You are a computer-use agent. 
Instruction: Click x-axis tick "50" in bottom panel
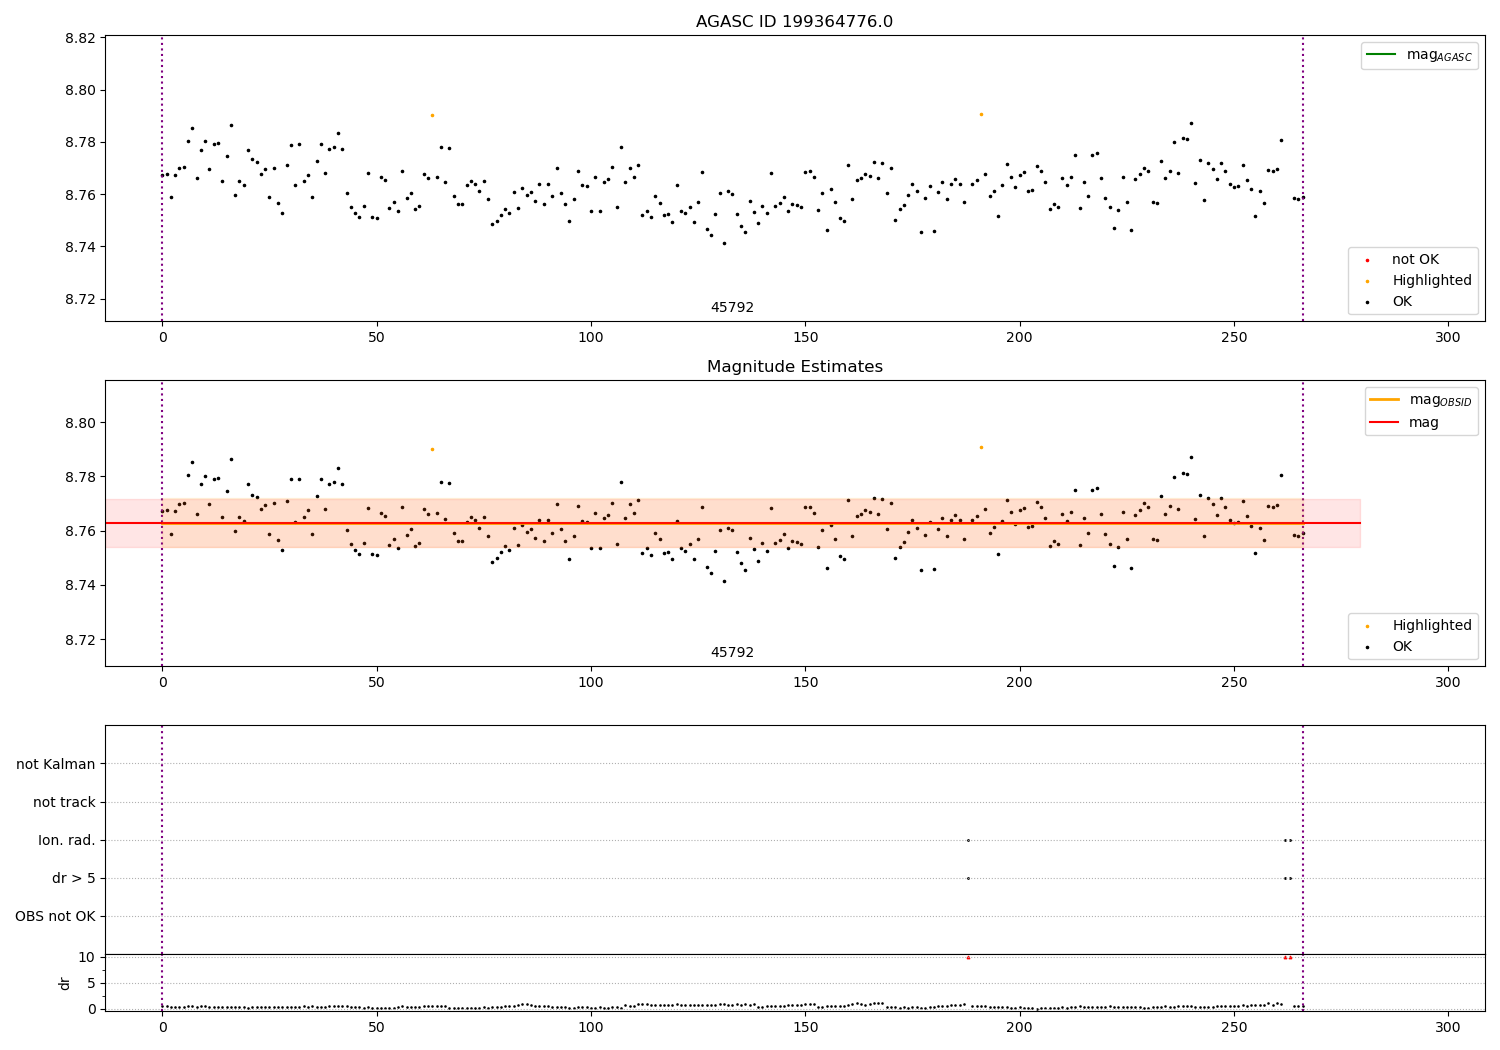tap(377, 1028)
